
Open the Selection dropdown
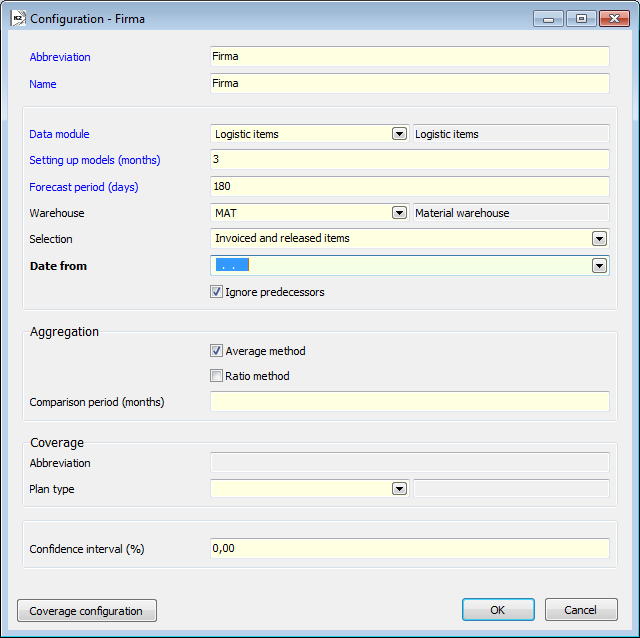pos(599,239)
